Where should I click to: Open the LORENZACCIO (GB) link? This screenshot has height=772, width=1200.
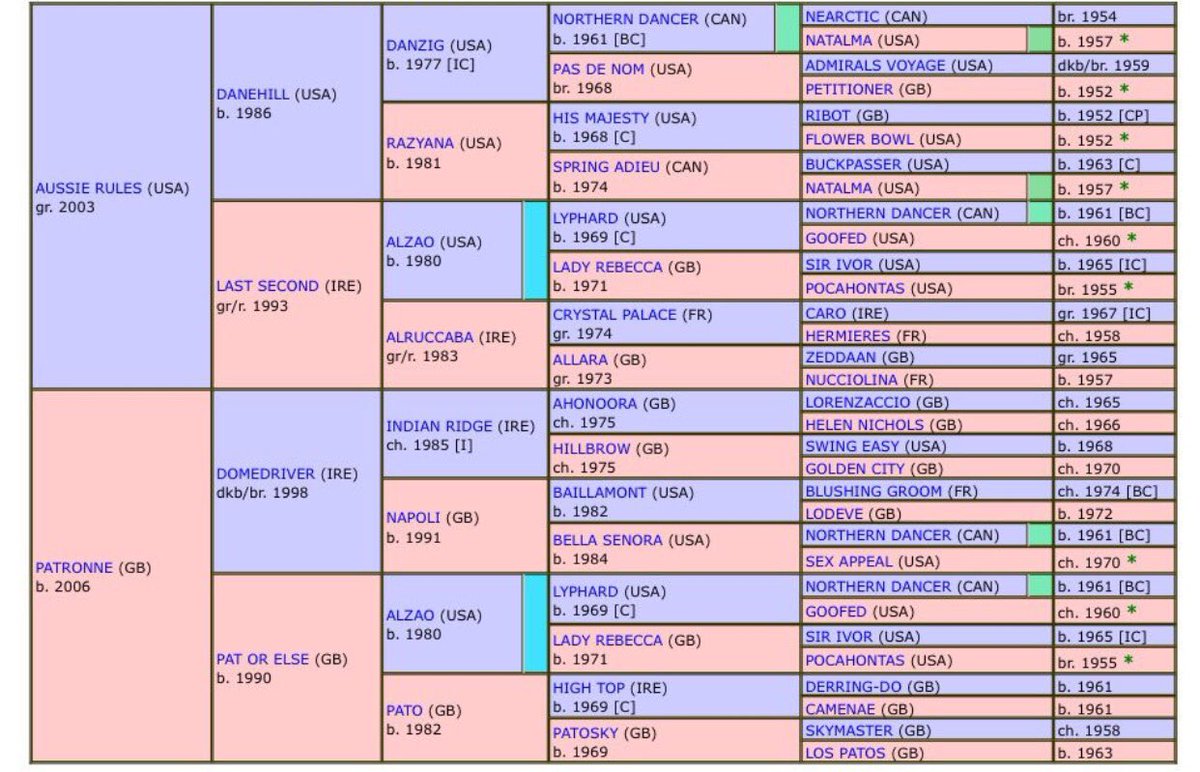click(877, 402)
